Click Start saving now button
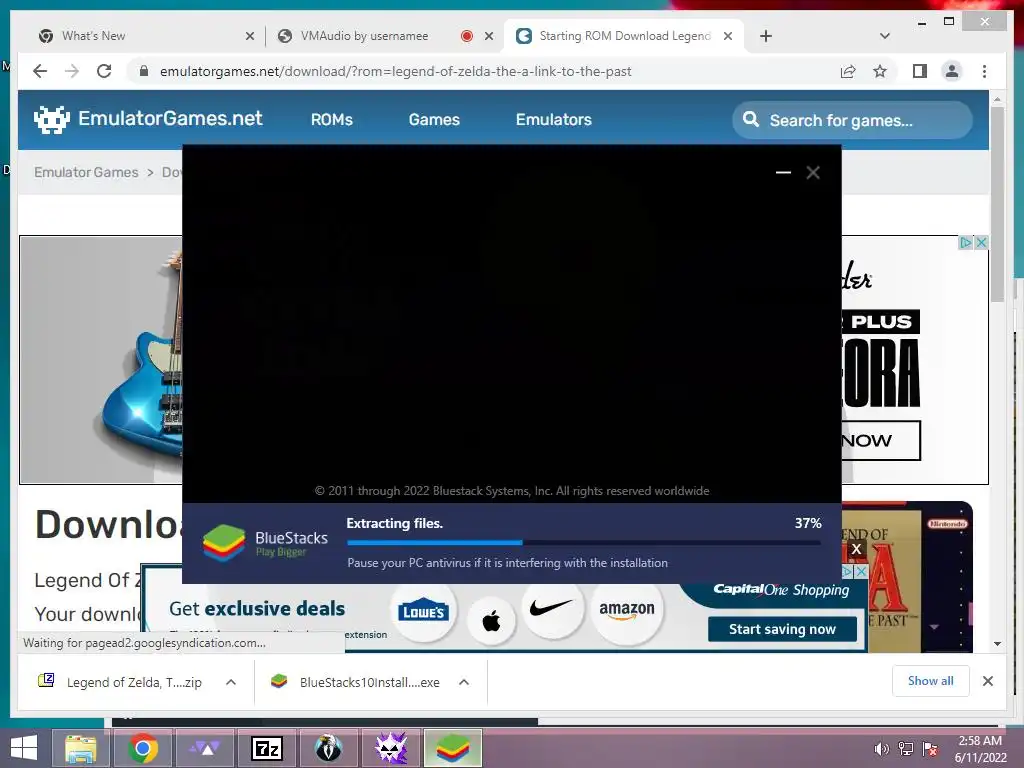1024x768 pixels. coord(782,629)
